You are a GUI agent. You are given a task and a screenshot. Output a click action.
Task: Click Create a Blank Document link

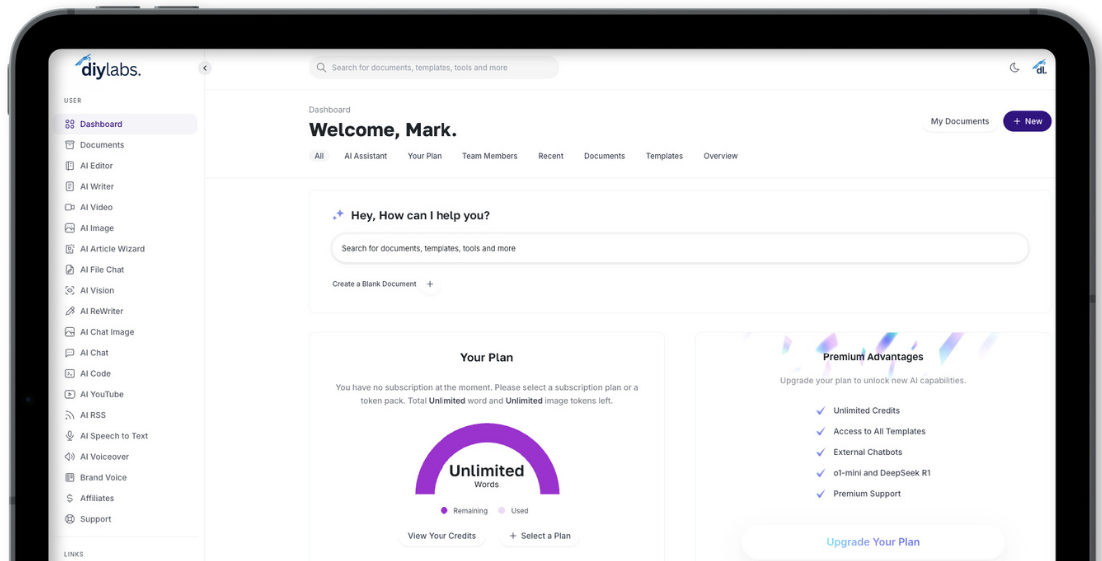pos(374,284)
